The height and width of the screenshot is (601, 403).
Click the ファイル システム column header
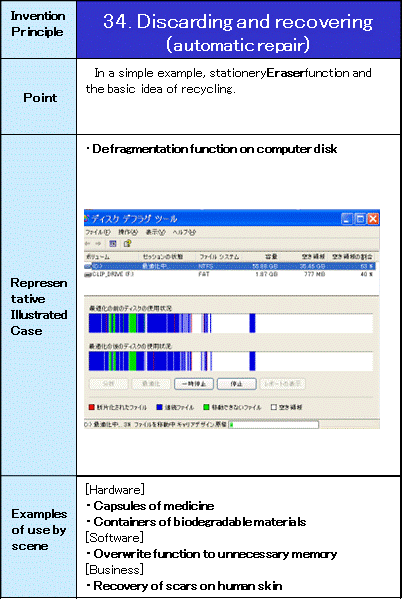(x=219, y=257)
